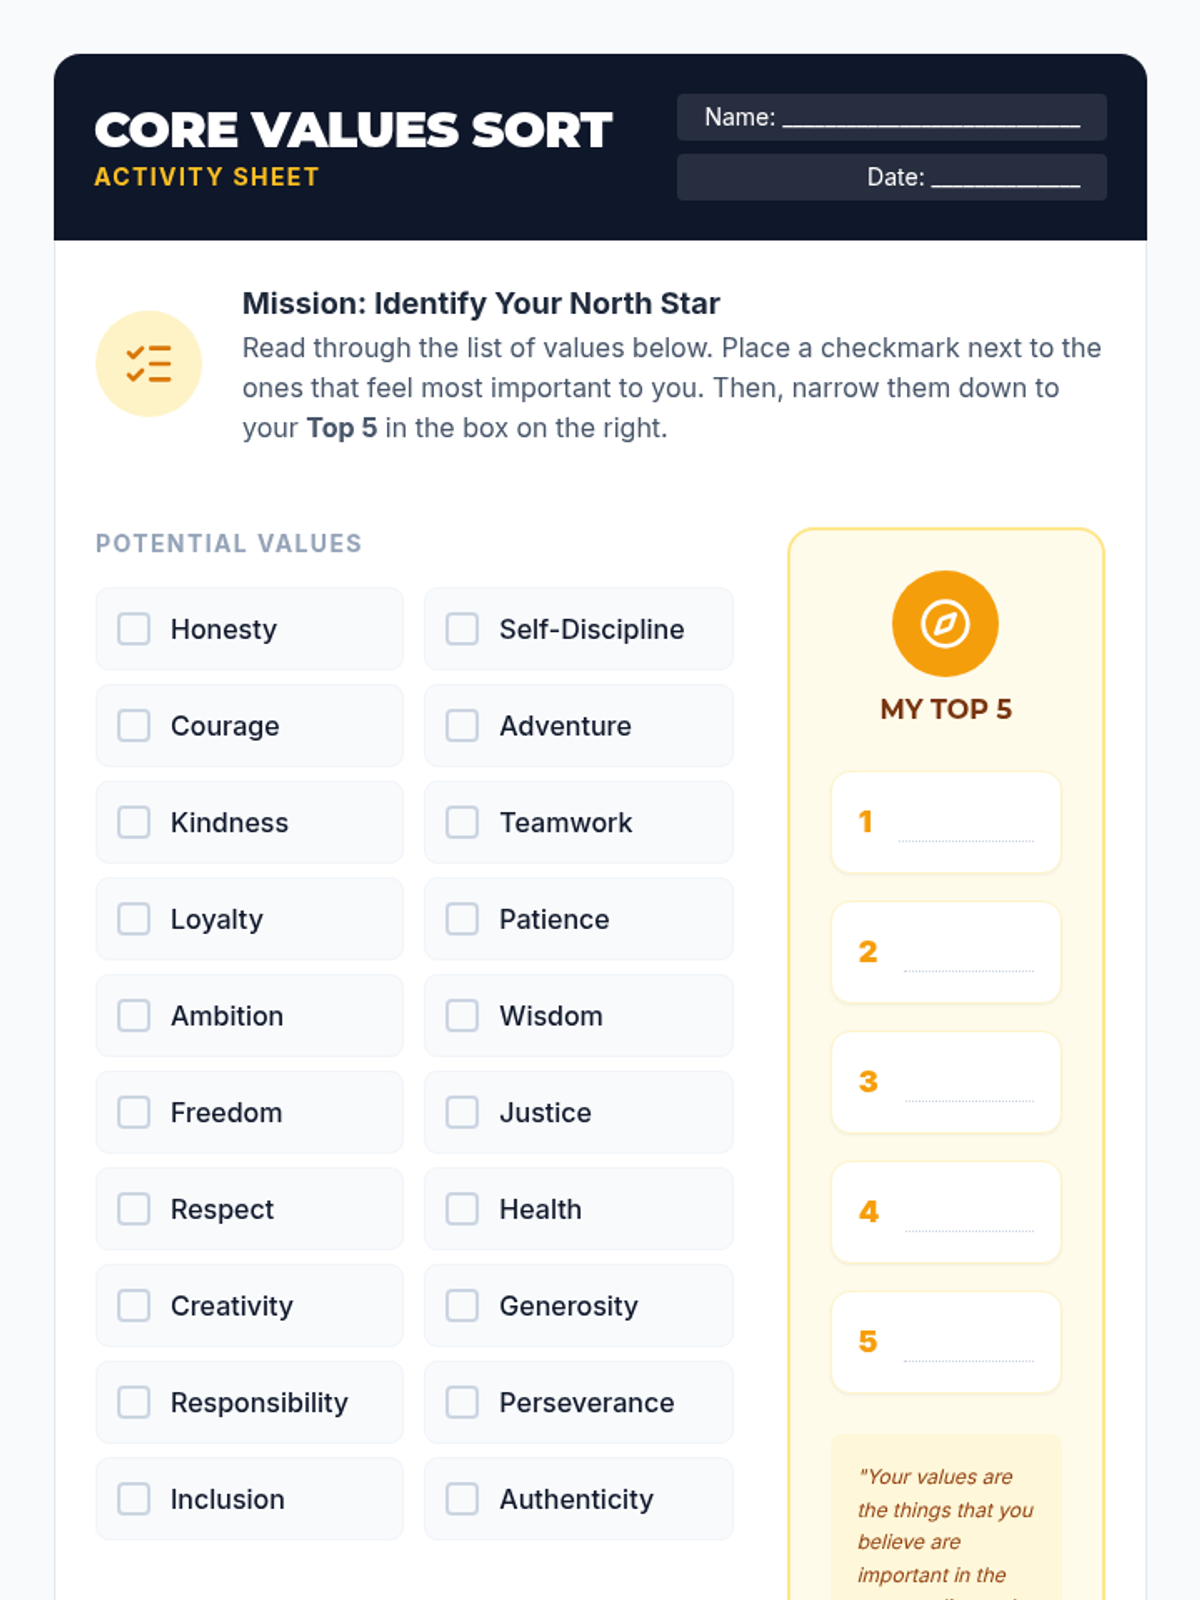Check the Wisdom value
Image resolution: width=1200 pixels, height=1600 pixels.
click(462, 1016)
